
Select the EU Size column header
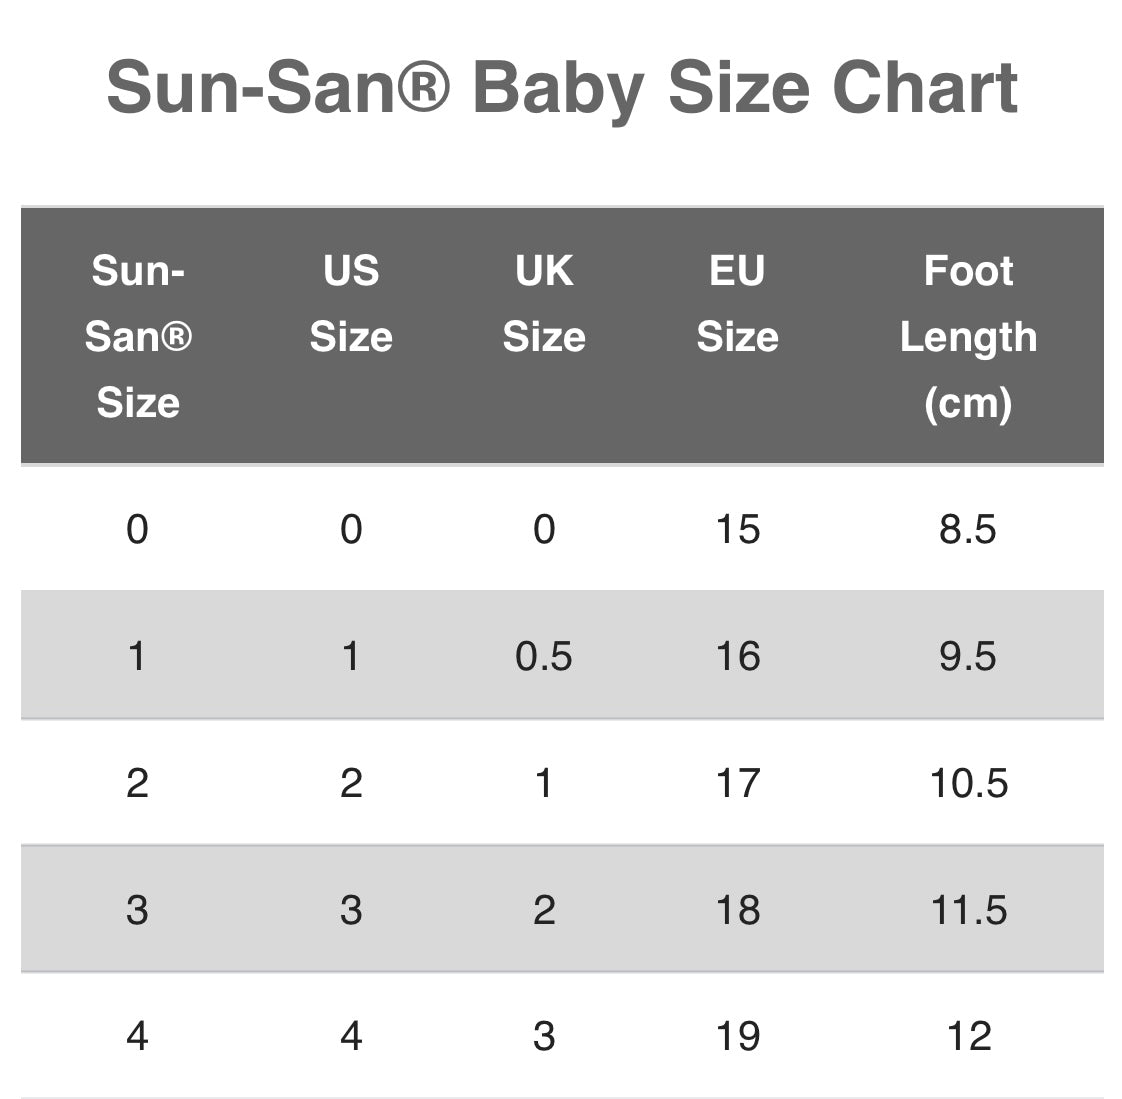[x=737, y=304]
